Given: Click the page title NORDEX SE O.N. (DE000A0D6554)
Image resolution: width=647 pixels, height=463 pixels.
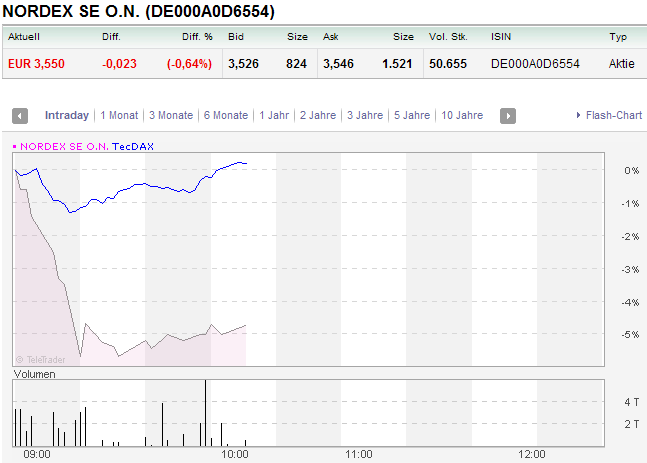Looking at the screenshot, I should (139, 11).
